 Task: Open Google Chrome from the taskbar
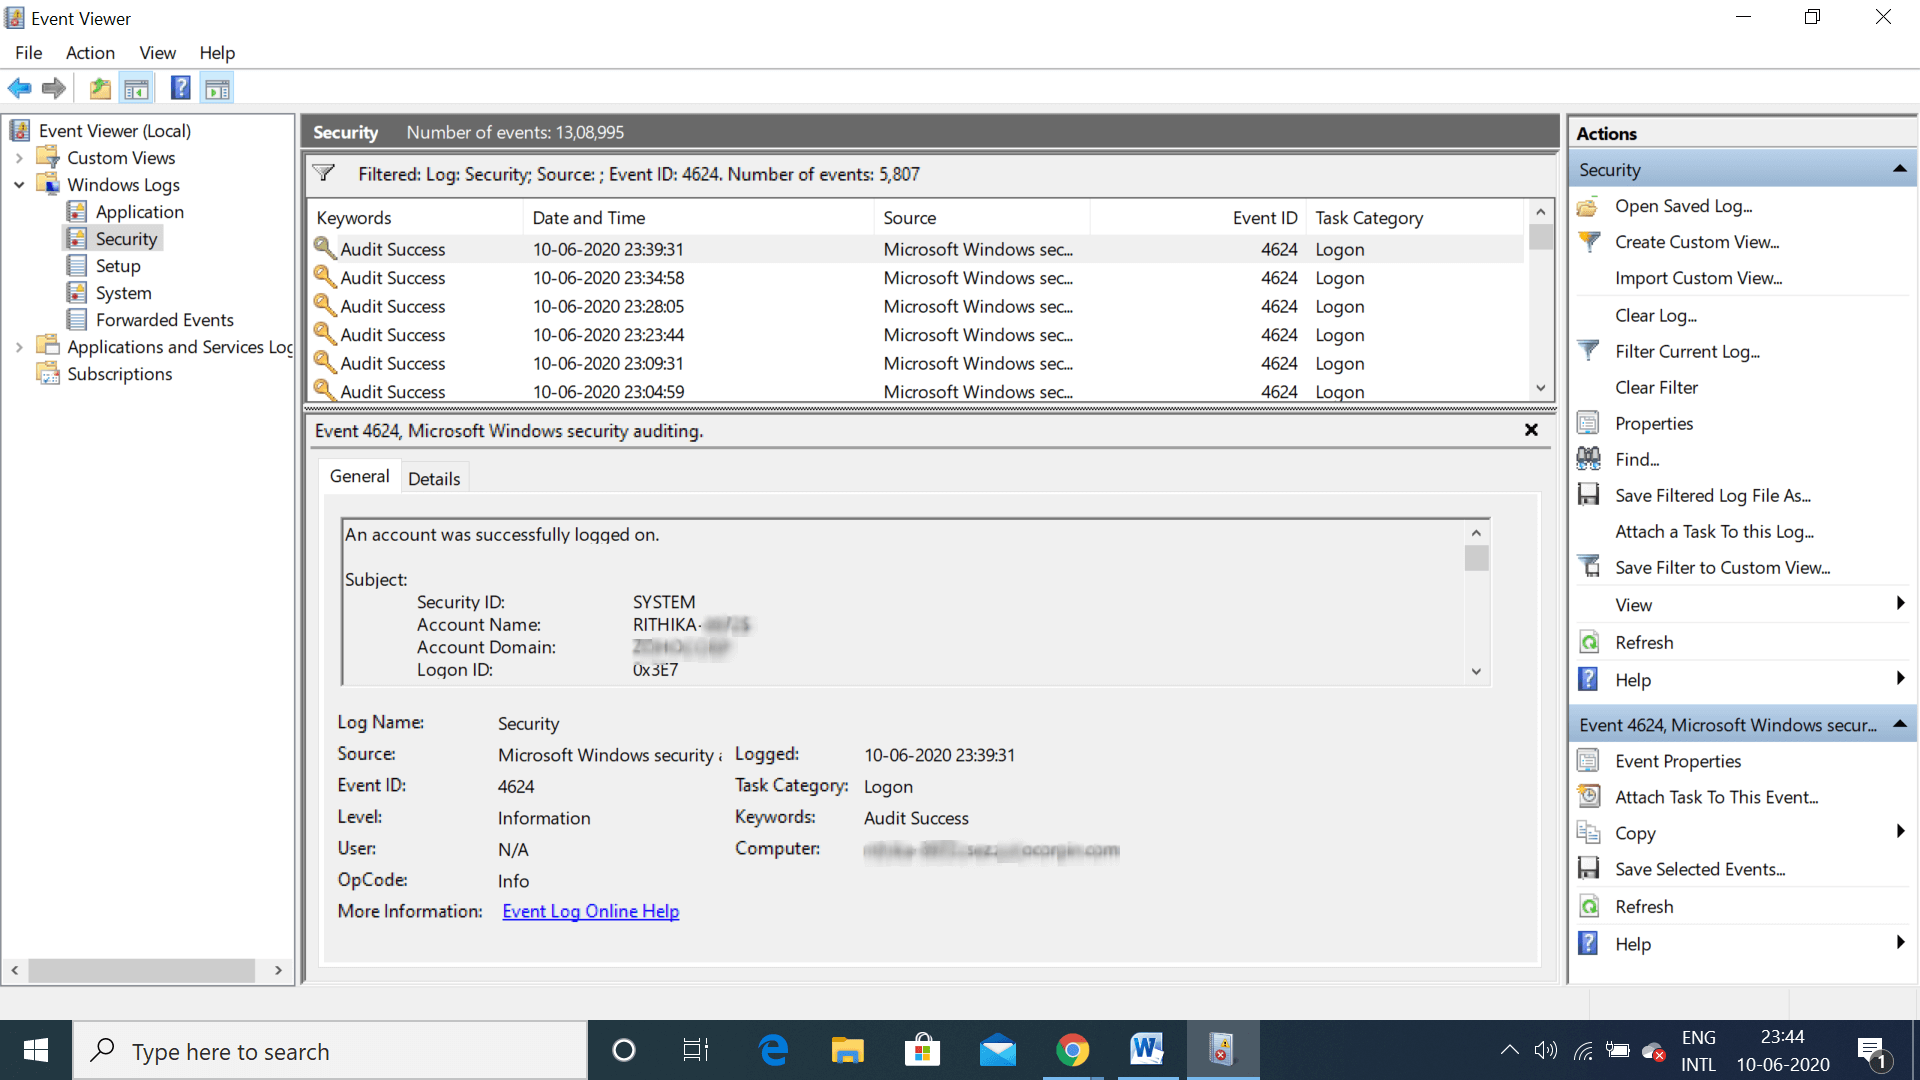pos(1072,1050)
